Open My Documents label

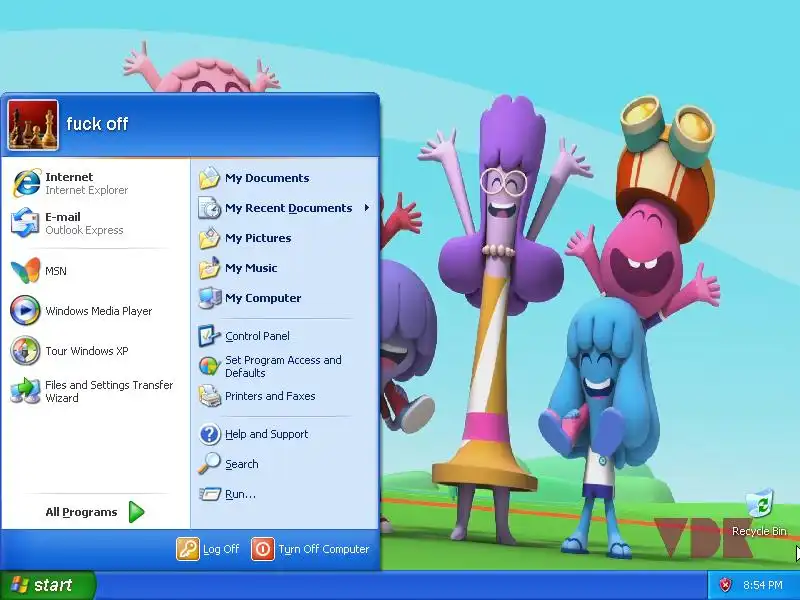267,178
